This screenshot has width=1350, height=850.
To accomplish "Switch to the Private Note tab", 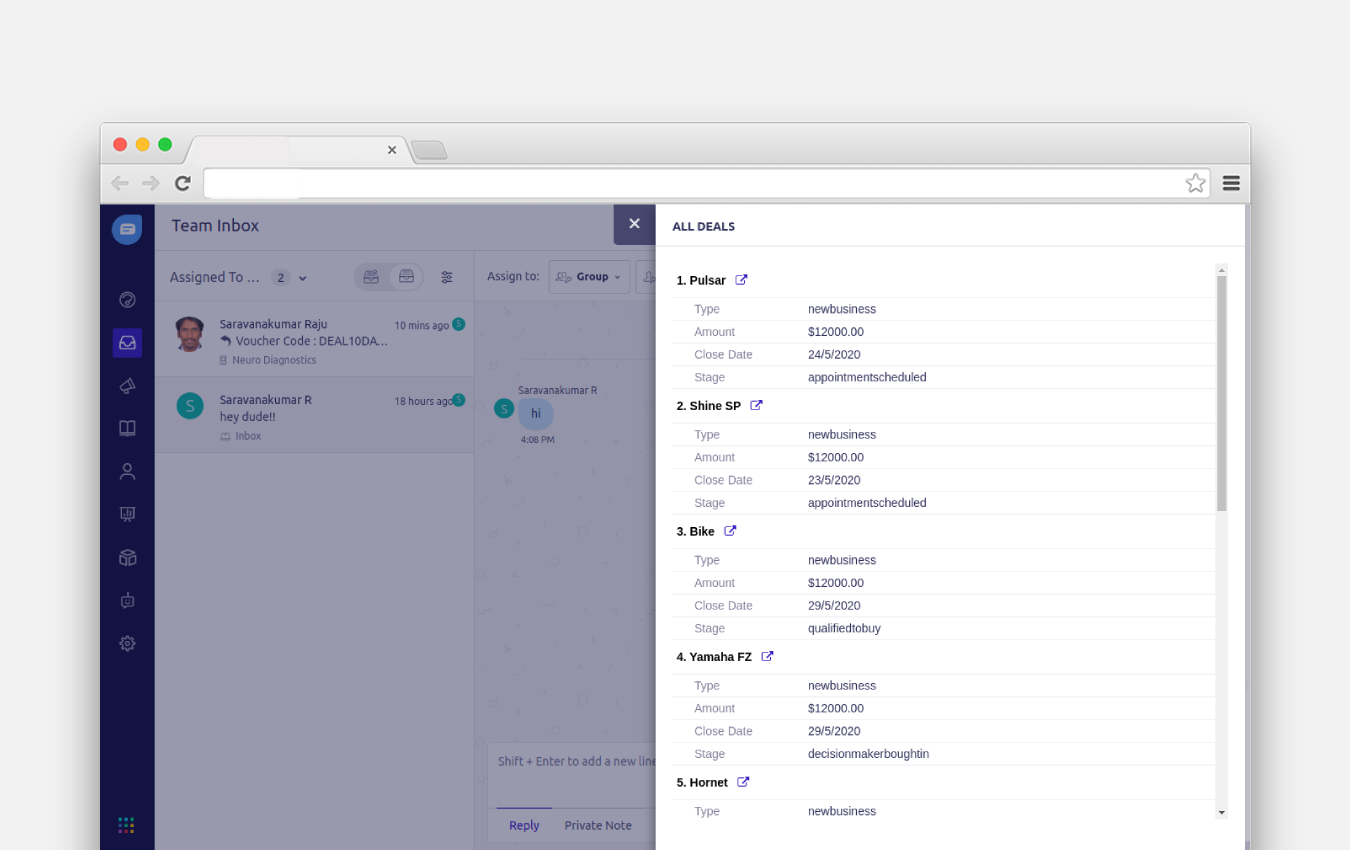I will click(597, 825).
